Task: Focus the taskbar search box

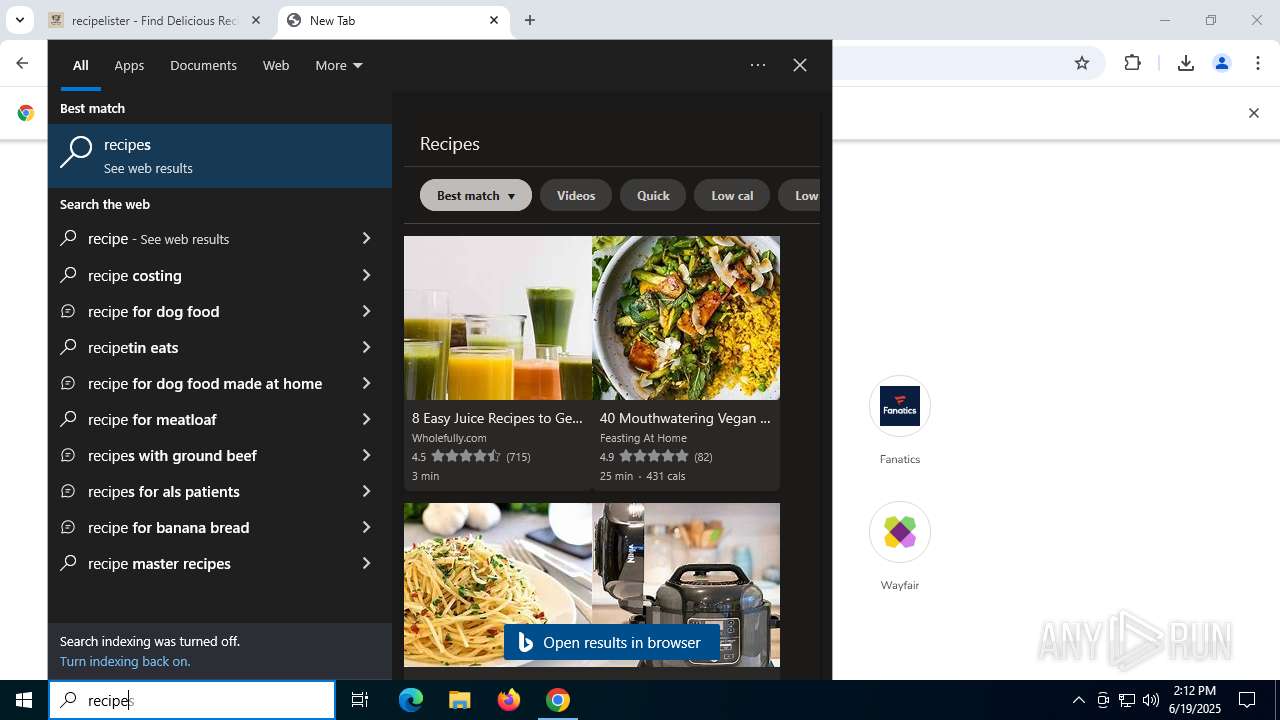Action: [x=192, y=700]
